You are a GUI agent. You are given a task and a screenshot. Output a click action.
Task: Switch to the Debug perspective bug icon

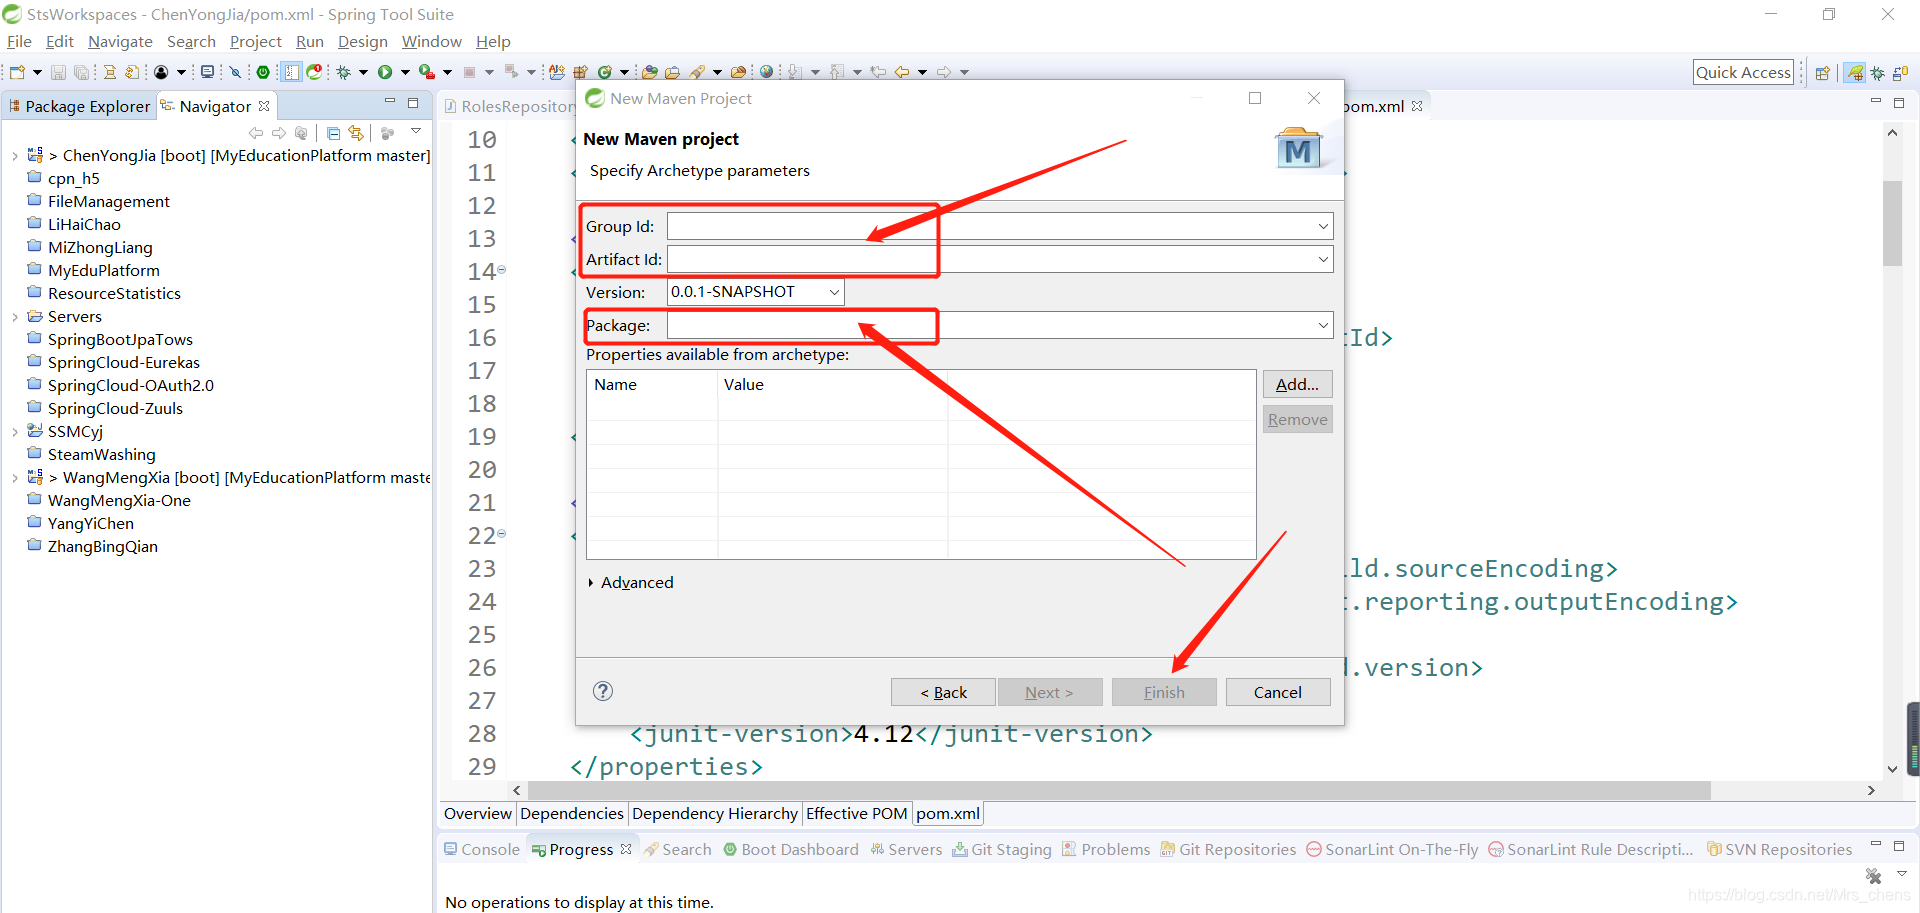[1878, 73]
